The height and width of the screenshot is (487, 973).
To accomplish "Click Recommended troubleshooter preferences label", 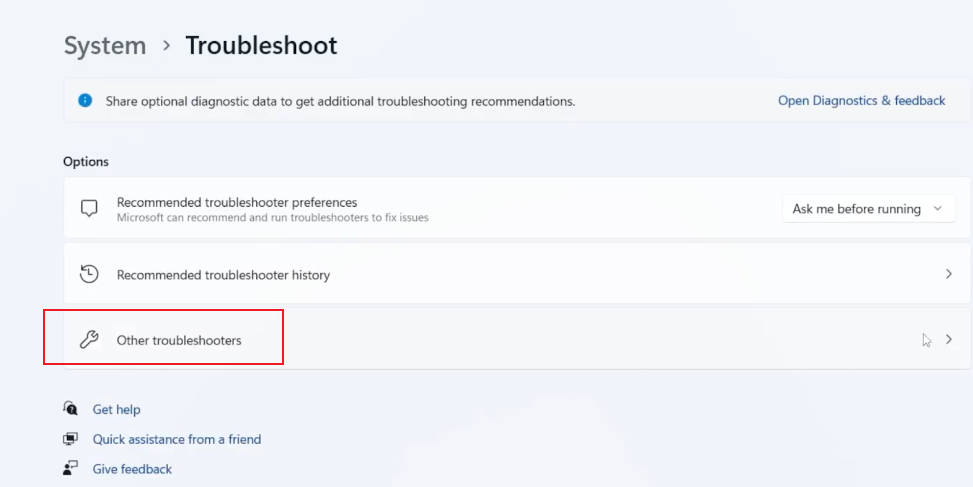I will [237, 202].
